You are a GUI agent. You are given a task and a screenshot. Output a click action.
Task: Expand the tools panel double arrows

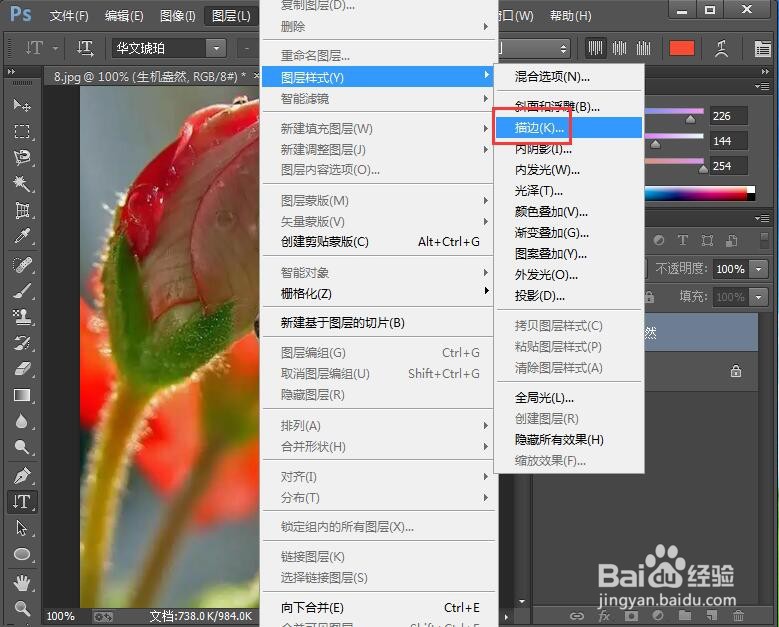pyautogui.click(x=11, y=72)
